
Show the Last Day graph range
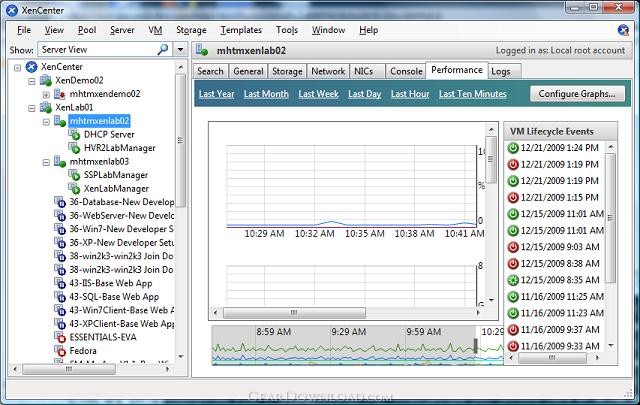pos(364,94)
